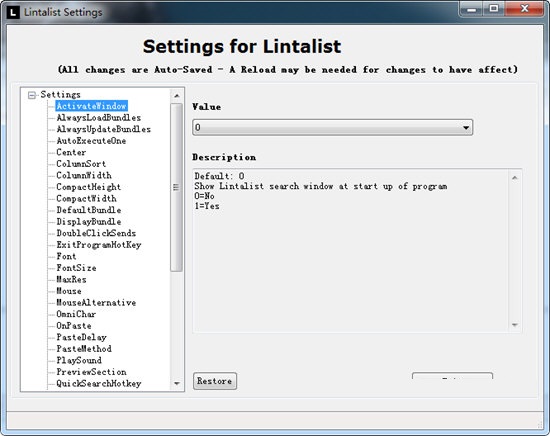The height and width of the screenshot is (436, 550).
Task: Select the ActivateWindow setting
Action: tap(92, 106)
